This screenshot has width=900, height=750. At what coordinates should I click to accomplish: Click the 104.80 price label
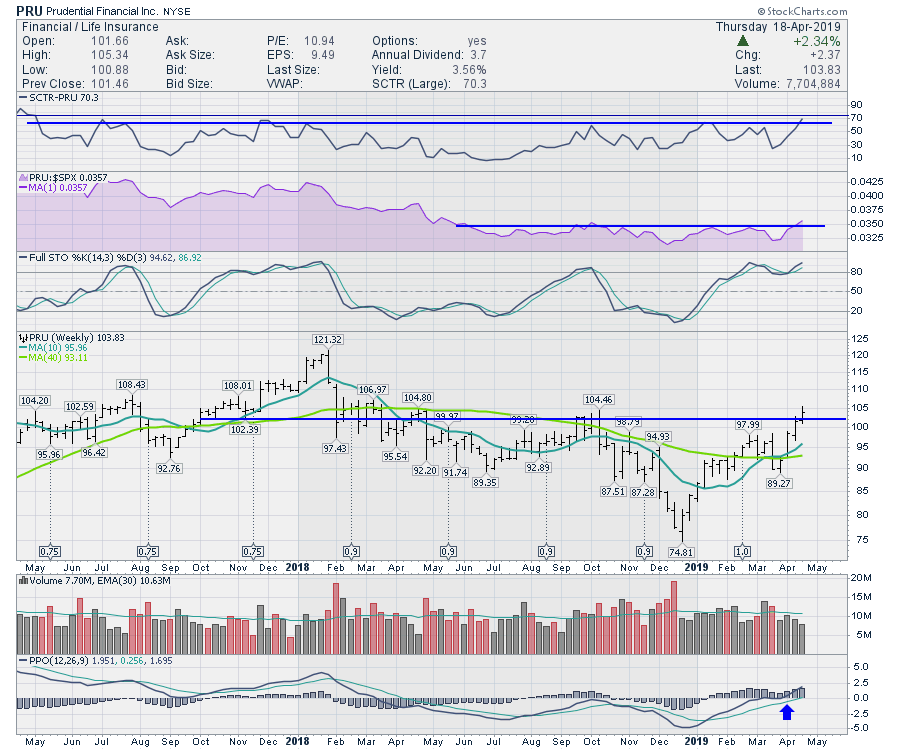(417, 398)
